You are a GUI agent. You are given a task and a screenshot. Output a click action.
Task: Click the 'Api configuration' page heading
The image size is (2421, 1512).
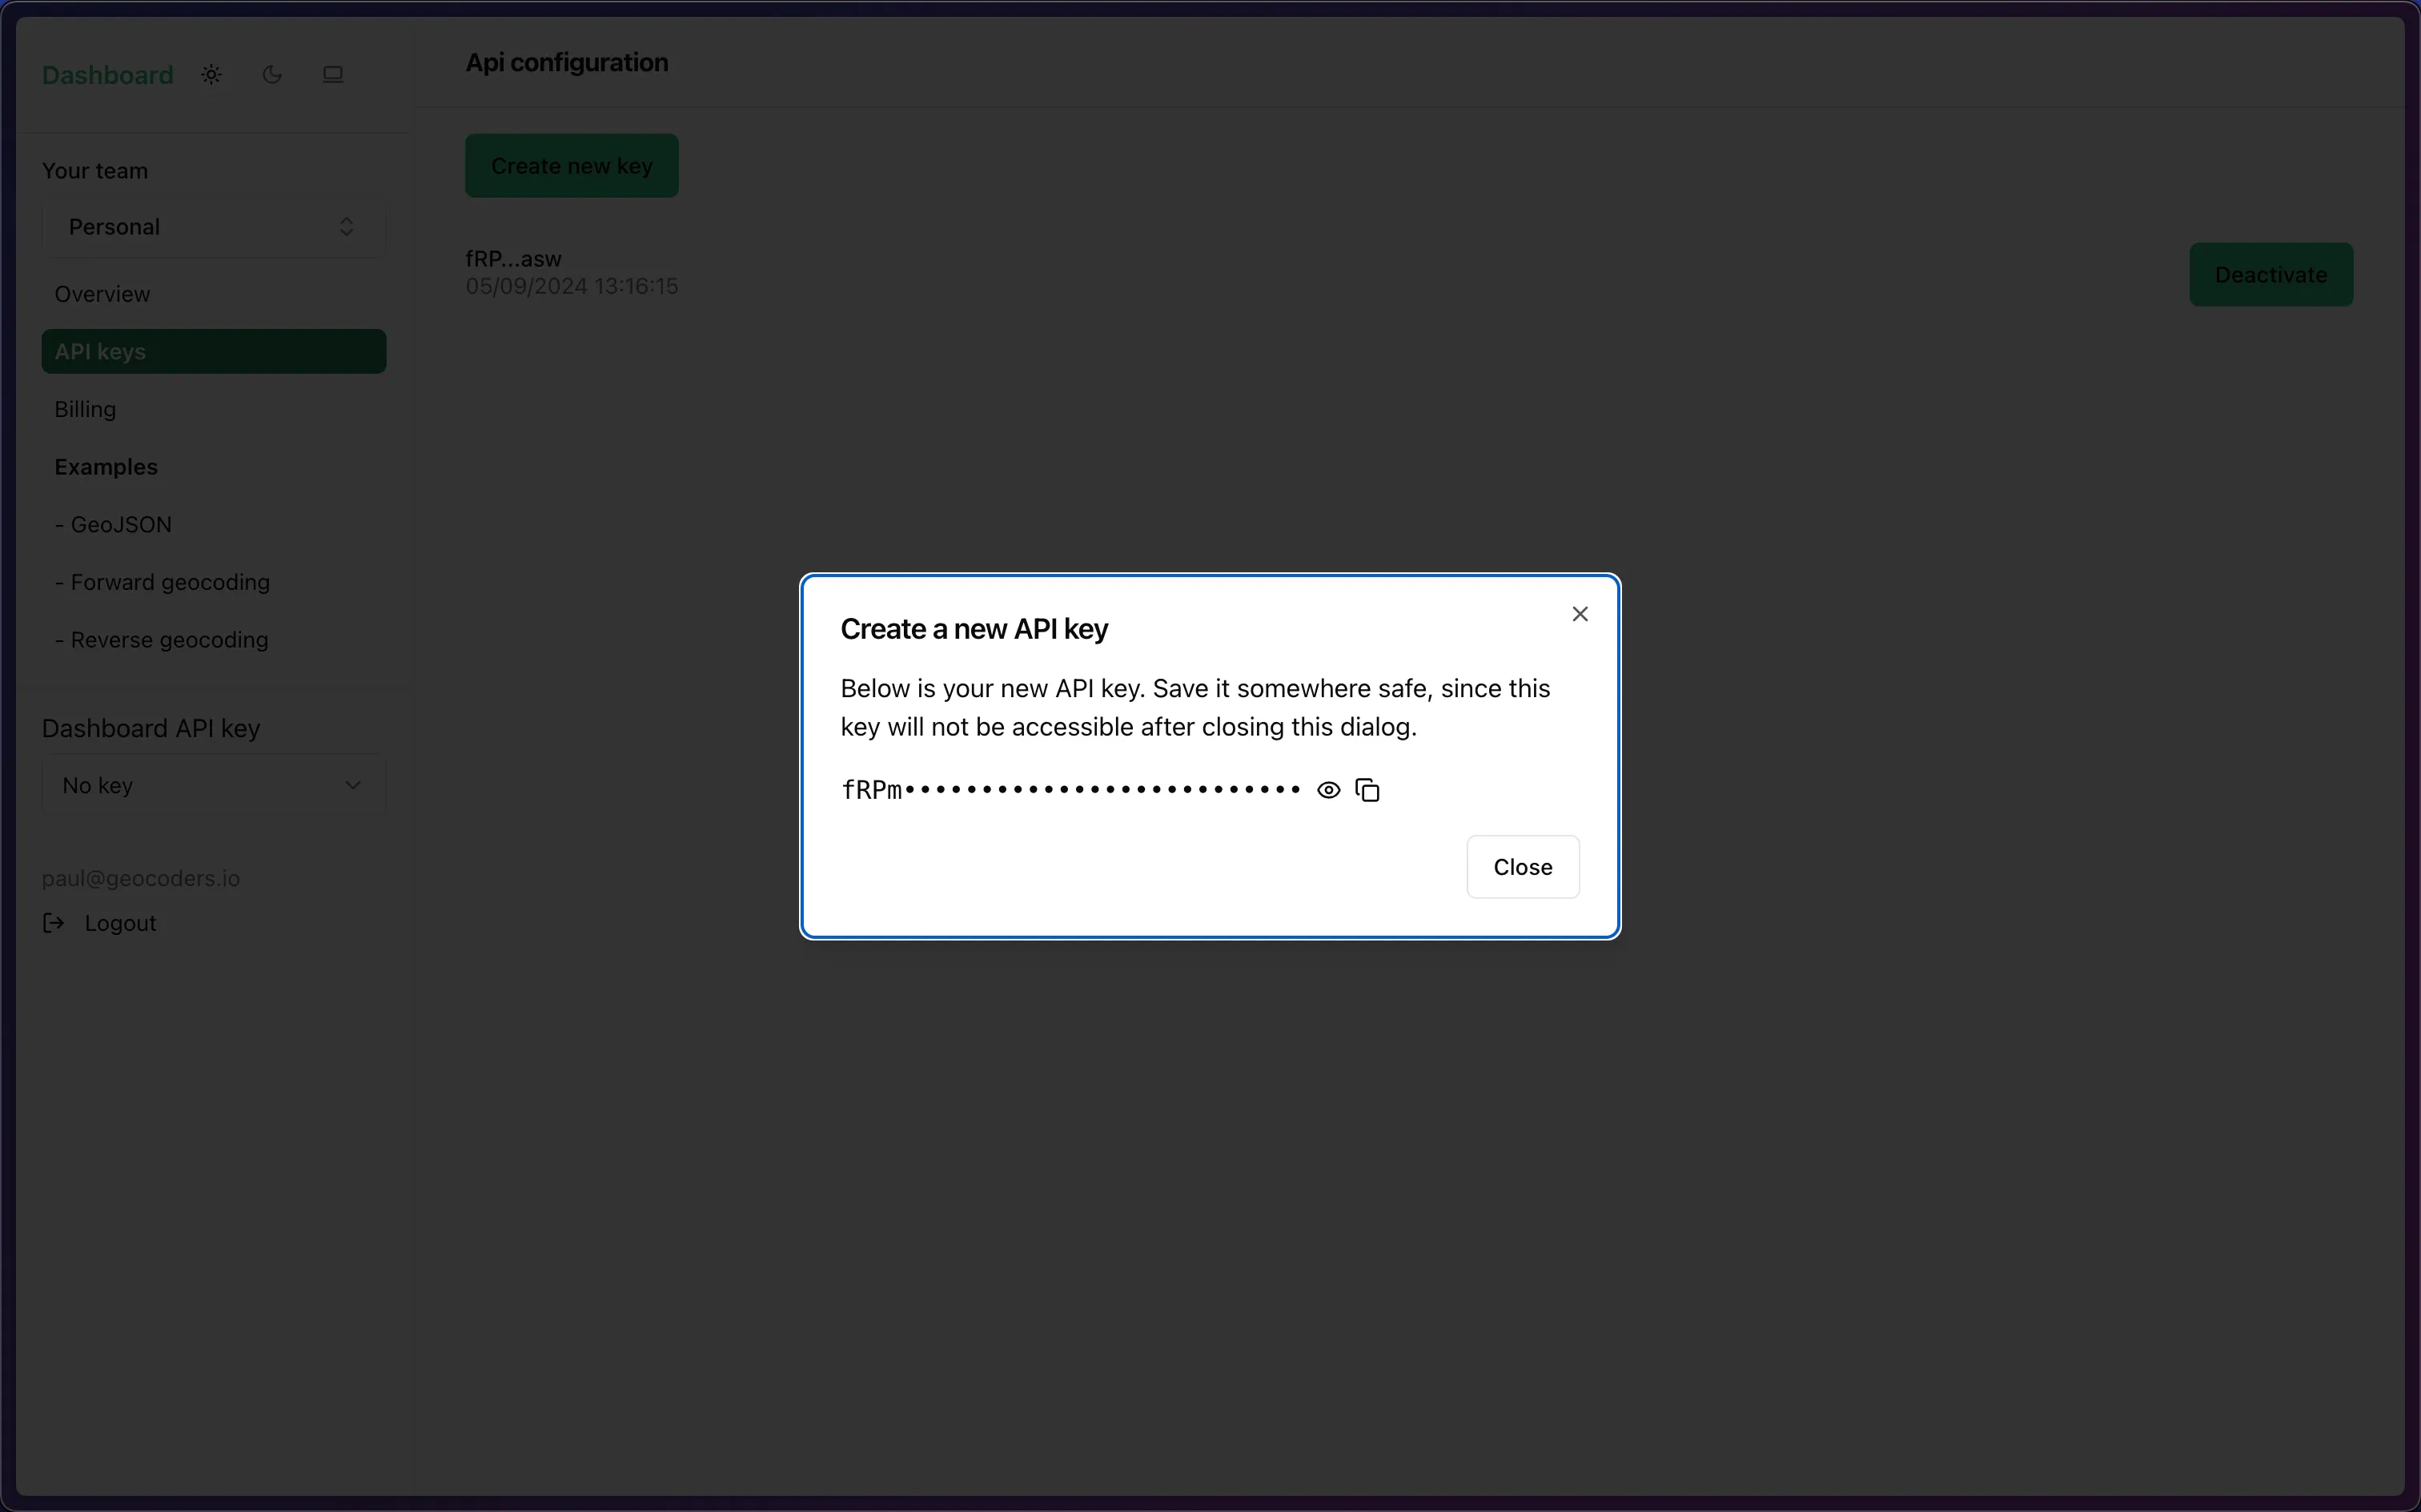point(567,62)
